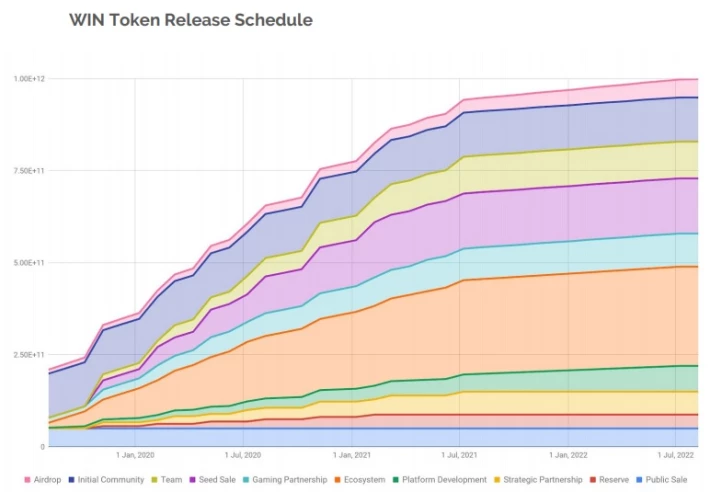This screenshot has width=710, height=492.
Task: Click the Airdrop pink legend swatch
Action: pos(27,480)
